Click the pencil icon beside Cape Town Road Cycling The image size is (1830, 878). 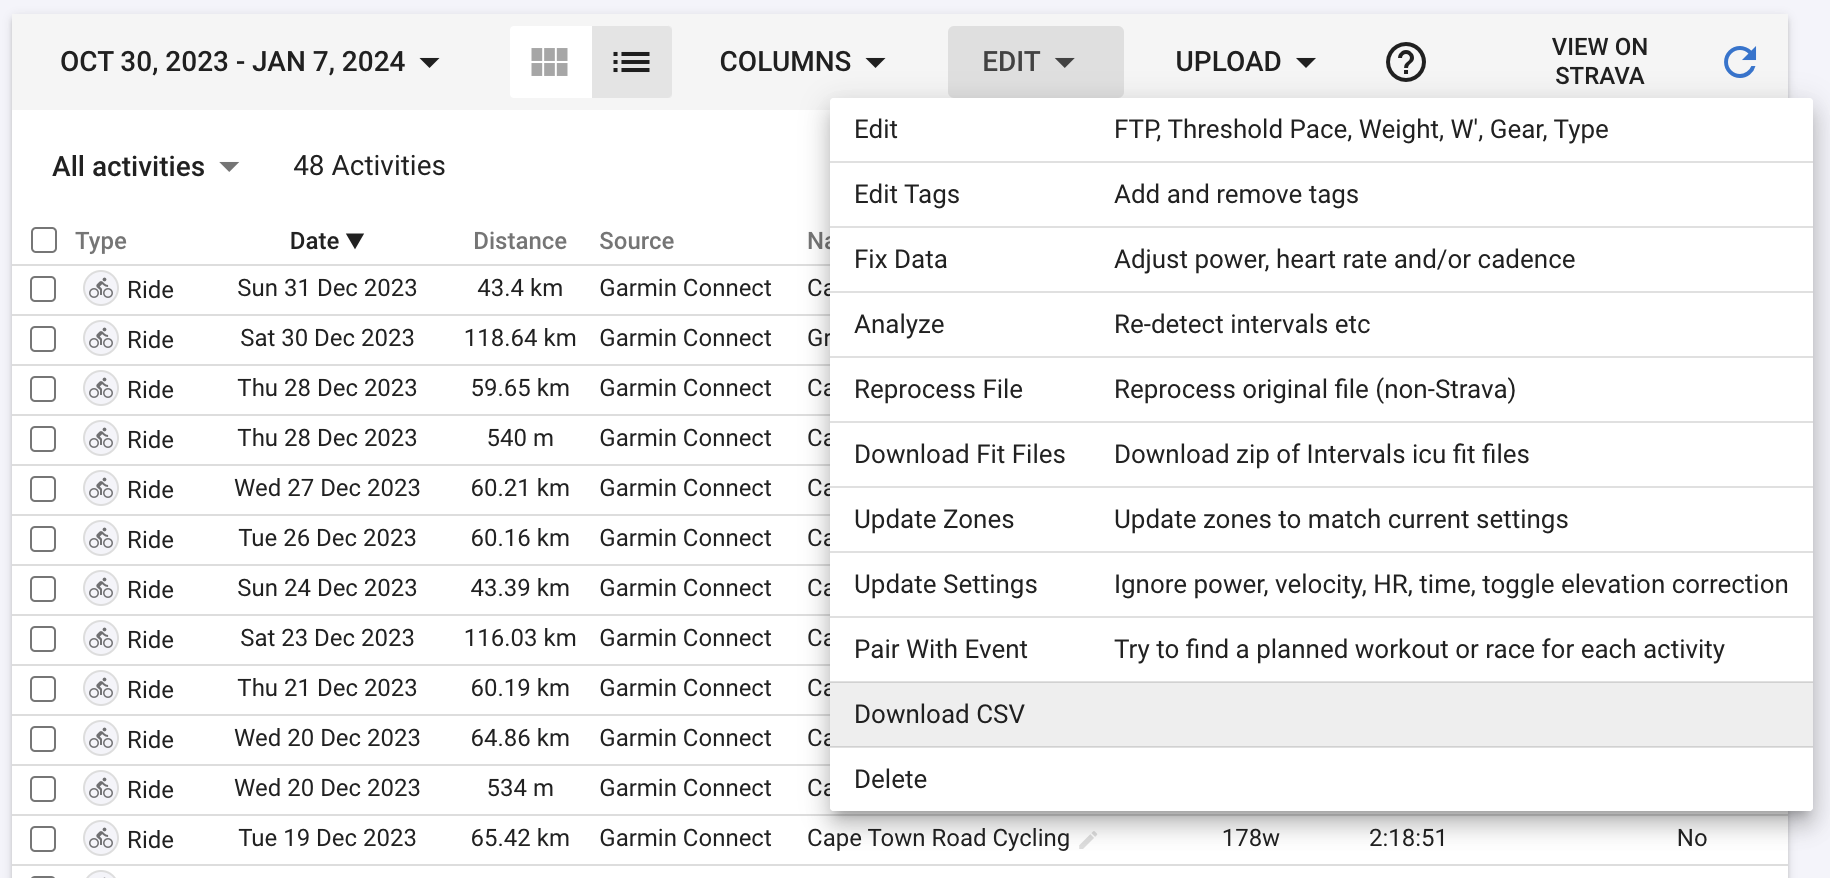click(1088, 839)
